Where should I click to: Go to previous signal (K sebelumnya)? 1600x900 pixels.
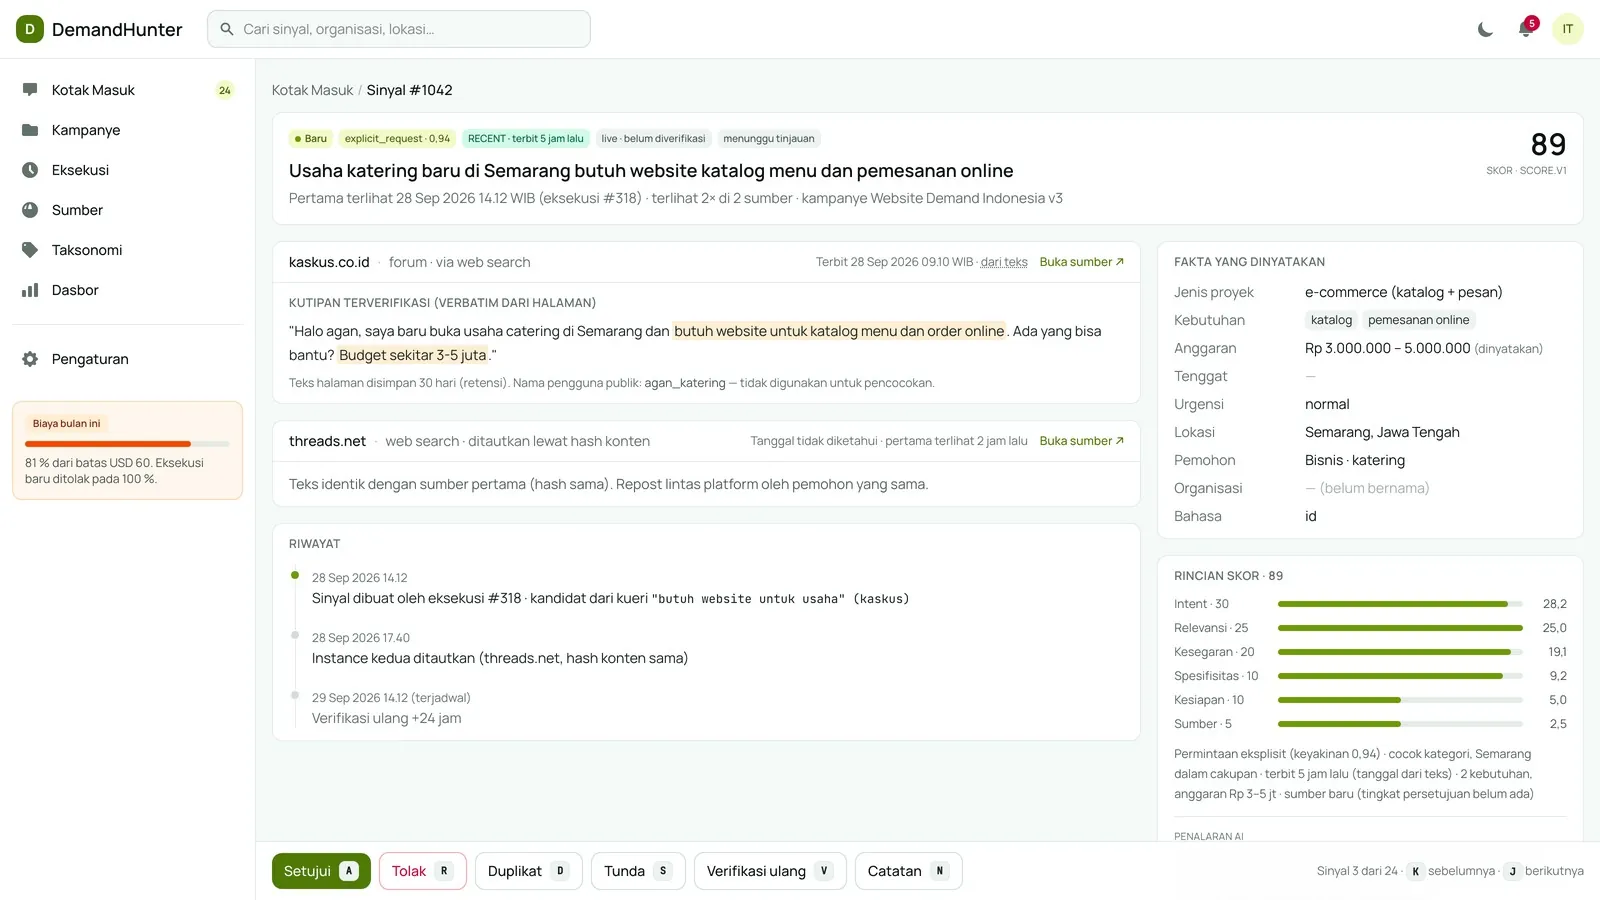[1452, 871]
